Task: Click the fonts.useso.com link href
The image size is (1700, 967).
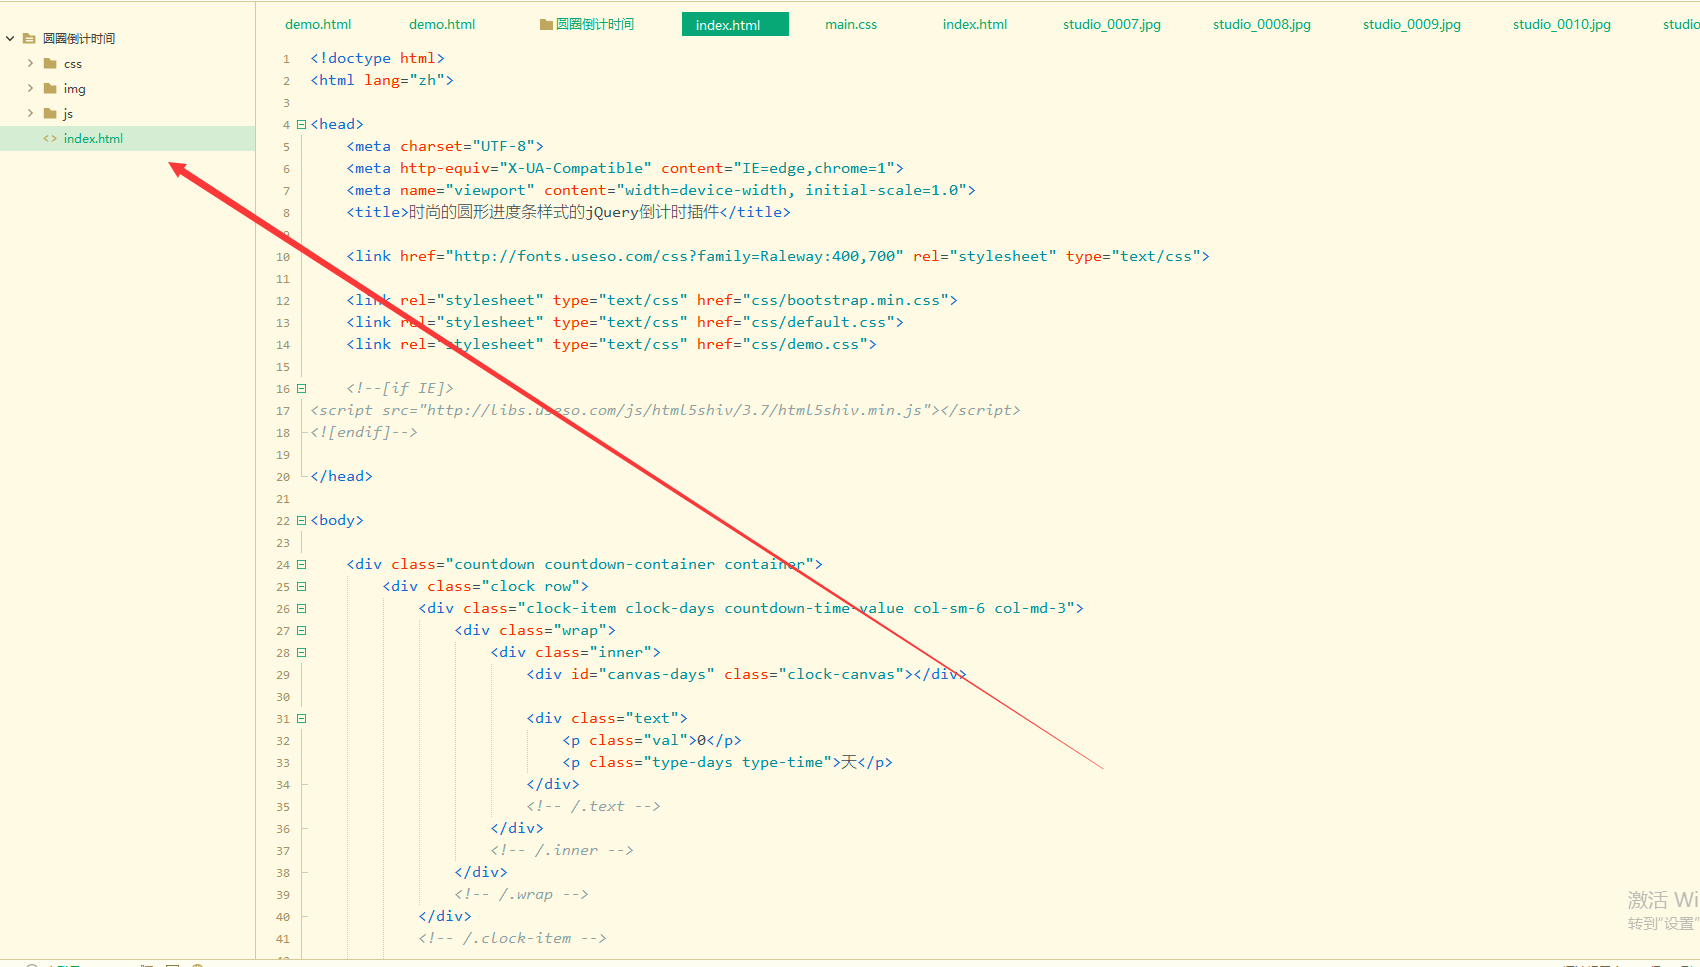Action: click(x=651, y=256)
